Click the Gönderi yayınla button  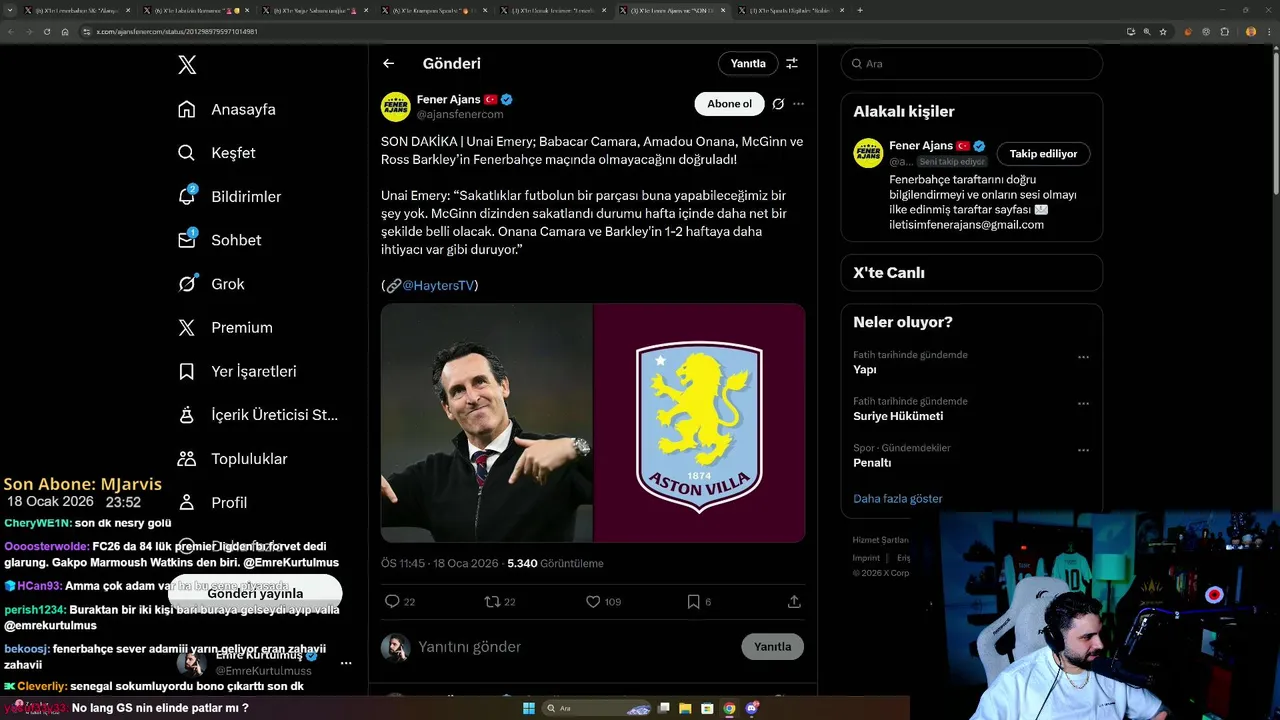[x=255, y=593]
